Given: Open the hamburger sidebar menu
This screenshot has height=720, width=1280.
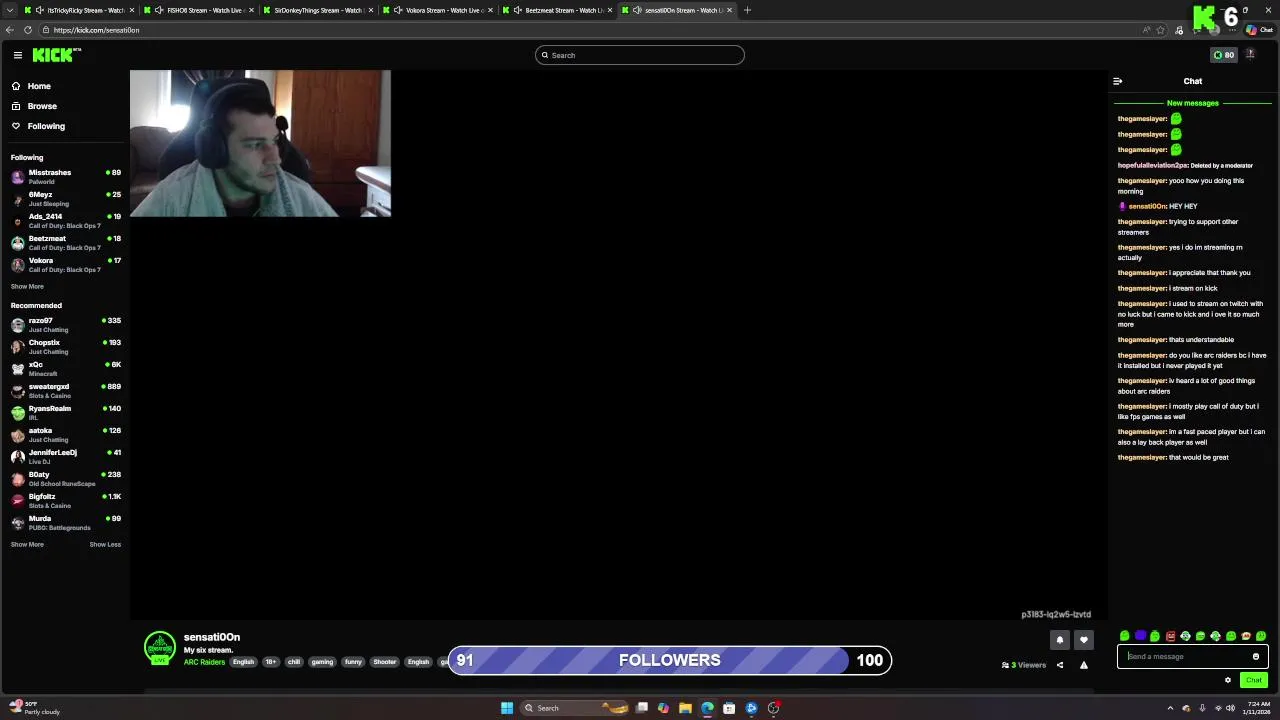Looking at the screenshot, I should coord(17,55).
